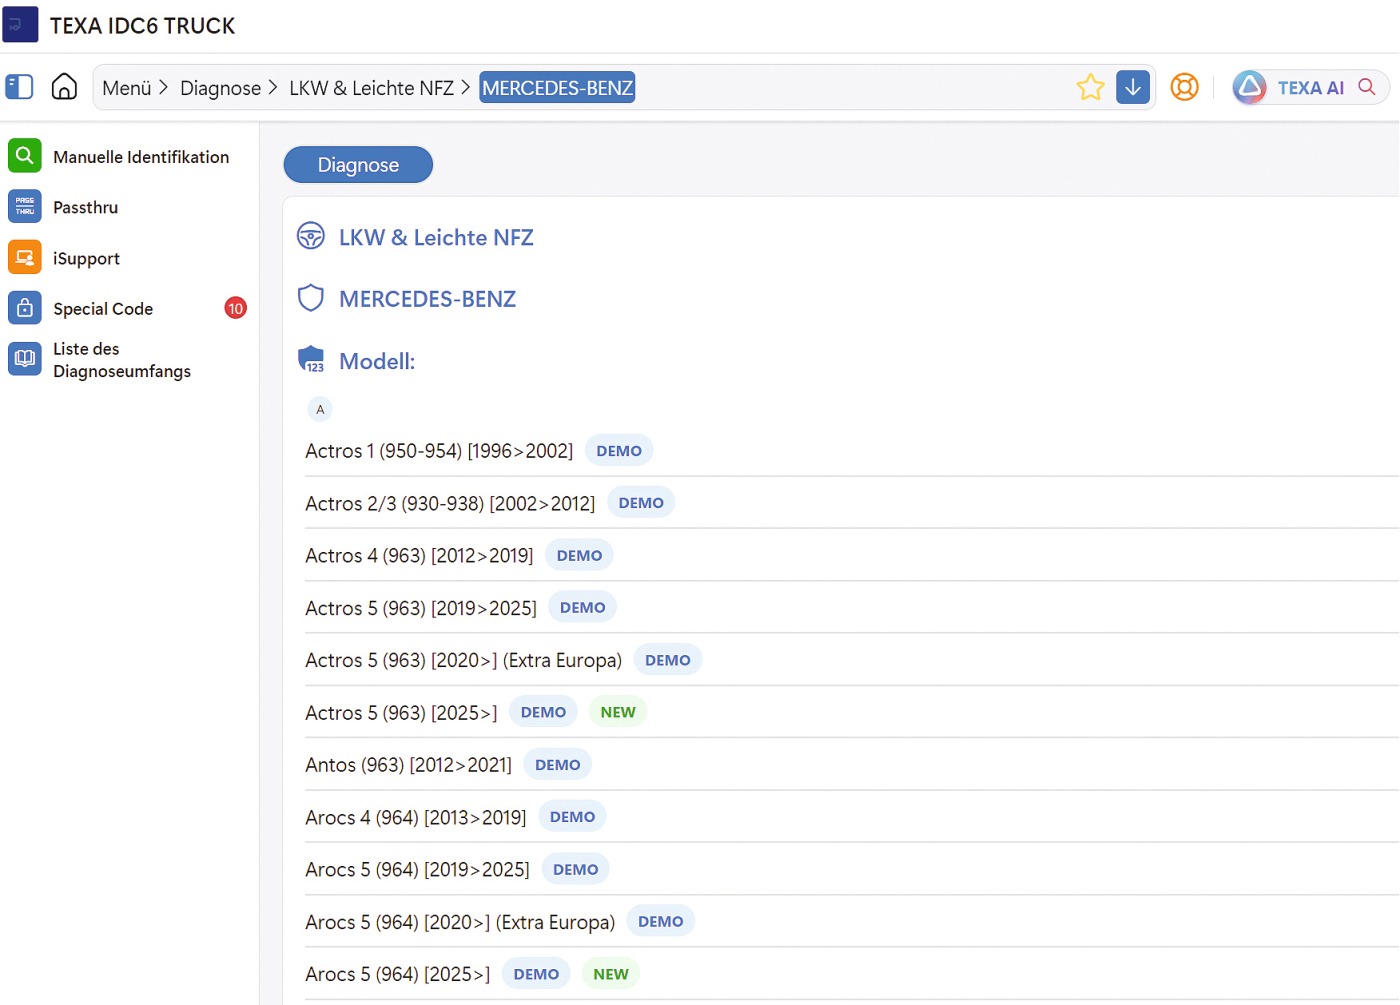Select the Diagnose breadcrumb item
This screenshot has height=1005, width=1400.
tap(220, 88)
